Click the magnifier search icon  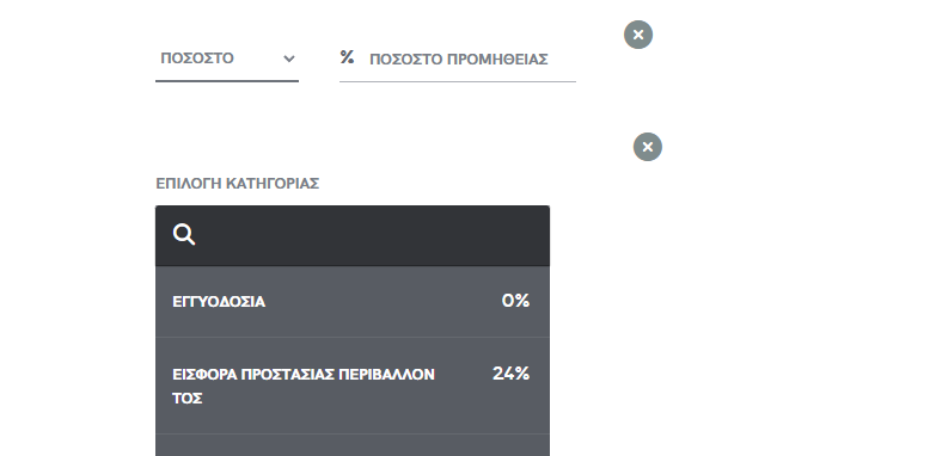click(x=184, y=235)
